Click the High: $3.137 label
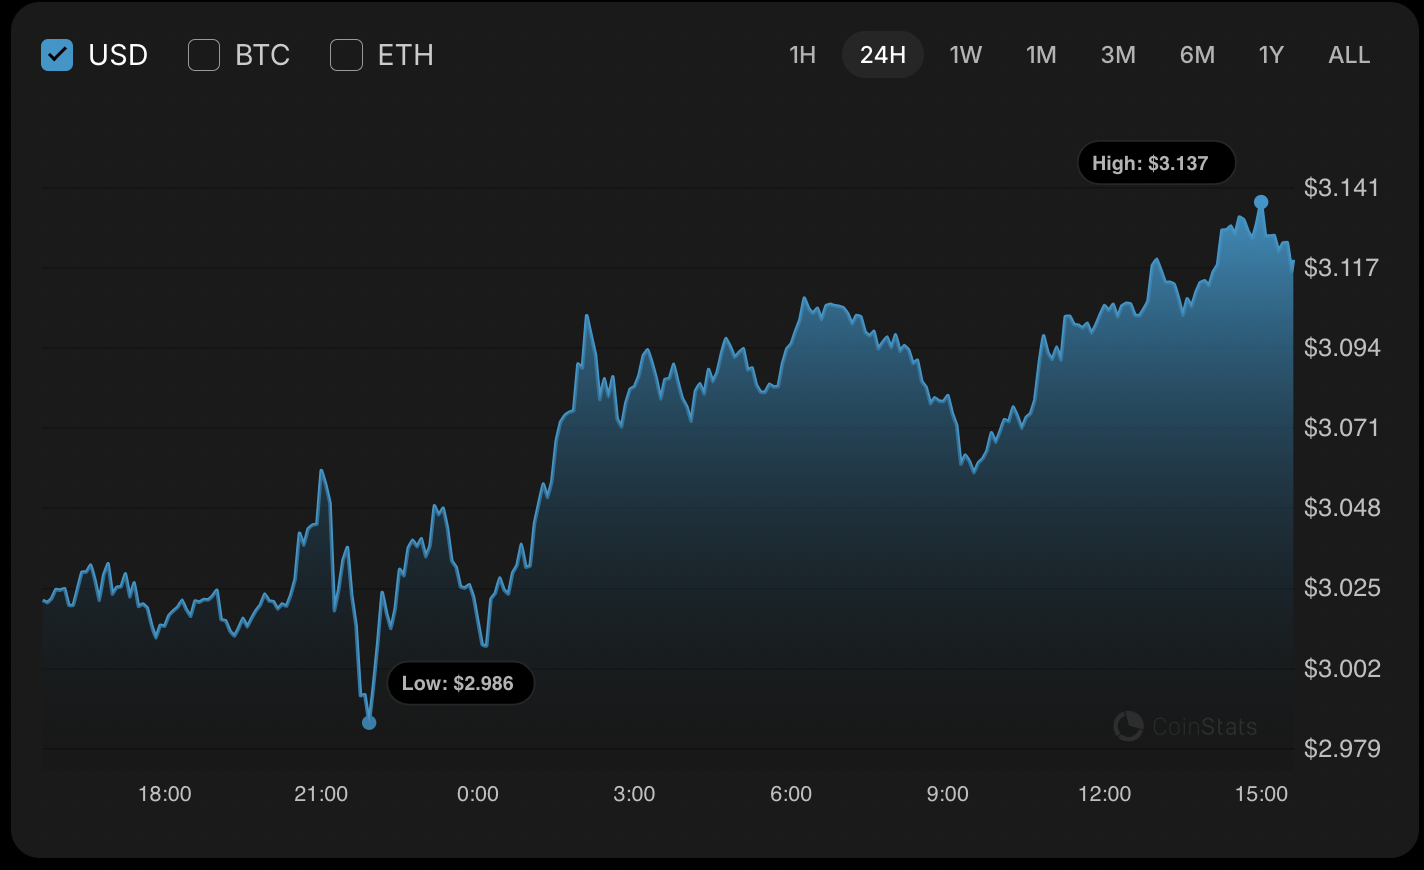1424x870 pixels. [1156, 163]
